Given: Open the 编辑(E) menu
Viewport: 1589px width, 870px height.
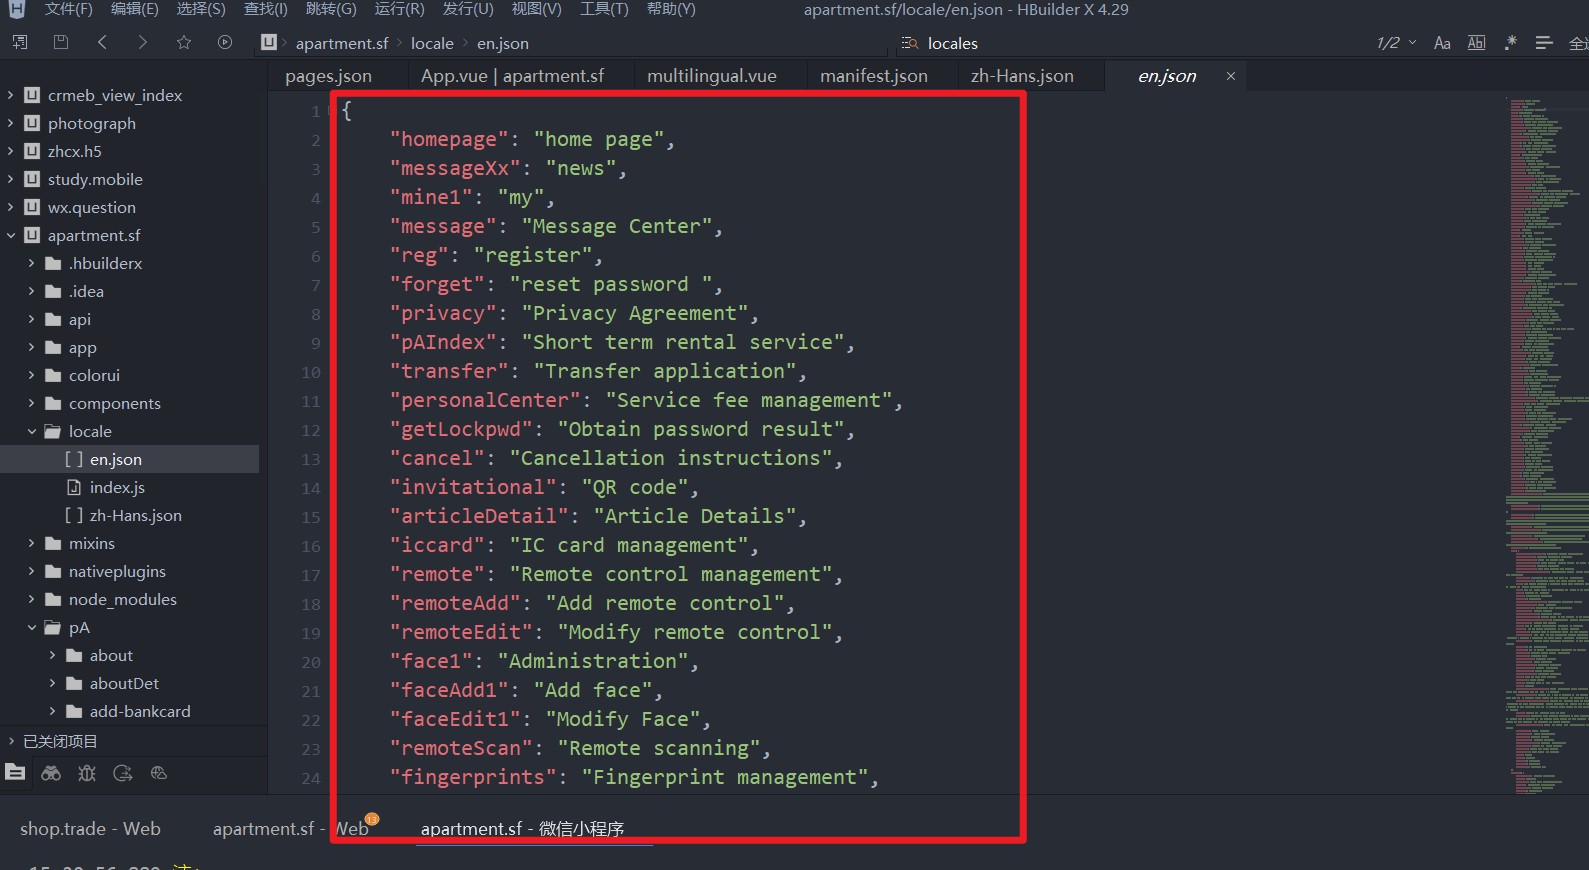Looking at the screenshot, I should pos(134,9).
